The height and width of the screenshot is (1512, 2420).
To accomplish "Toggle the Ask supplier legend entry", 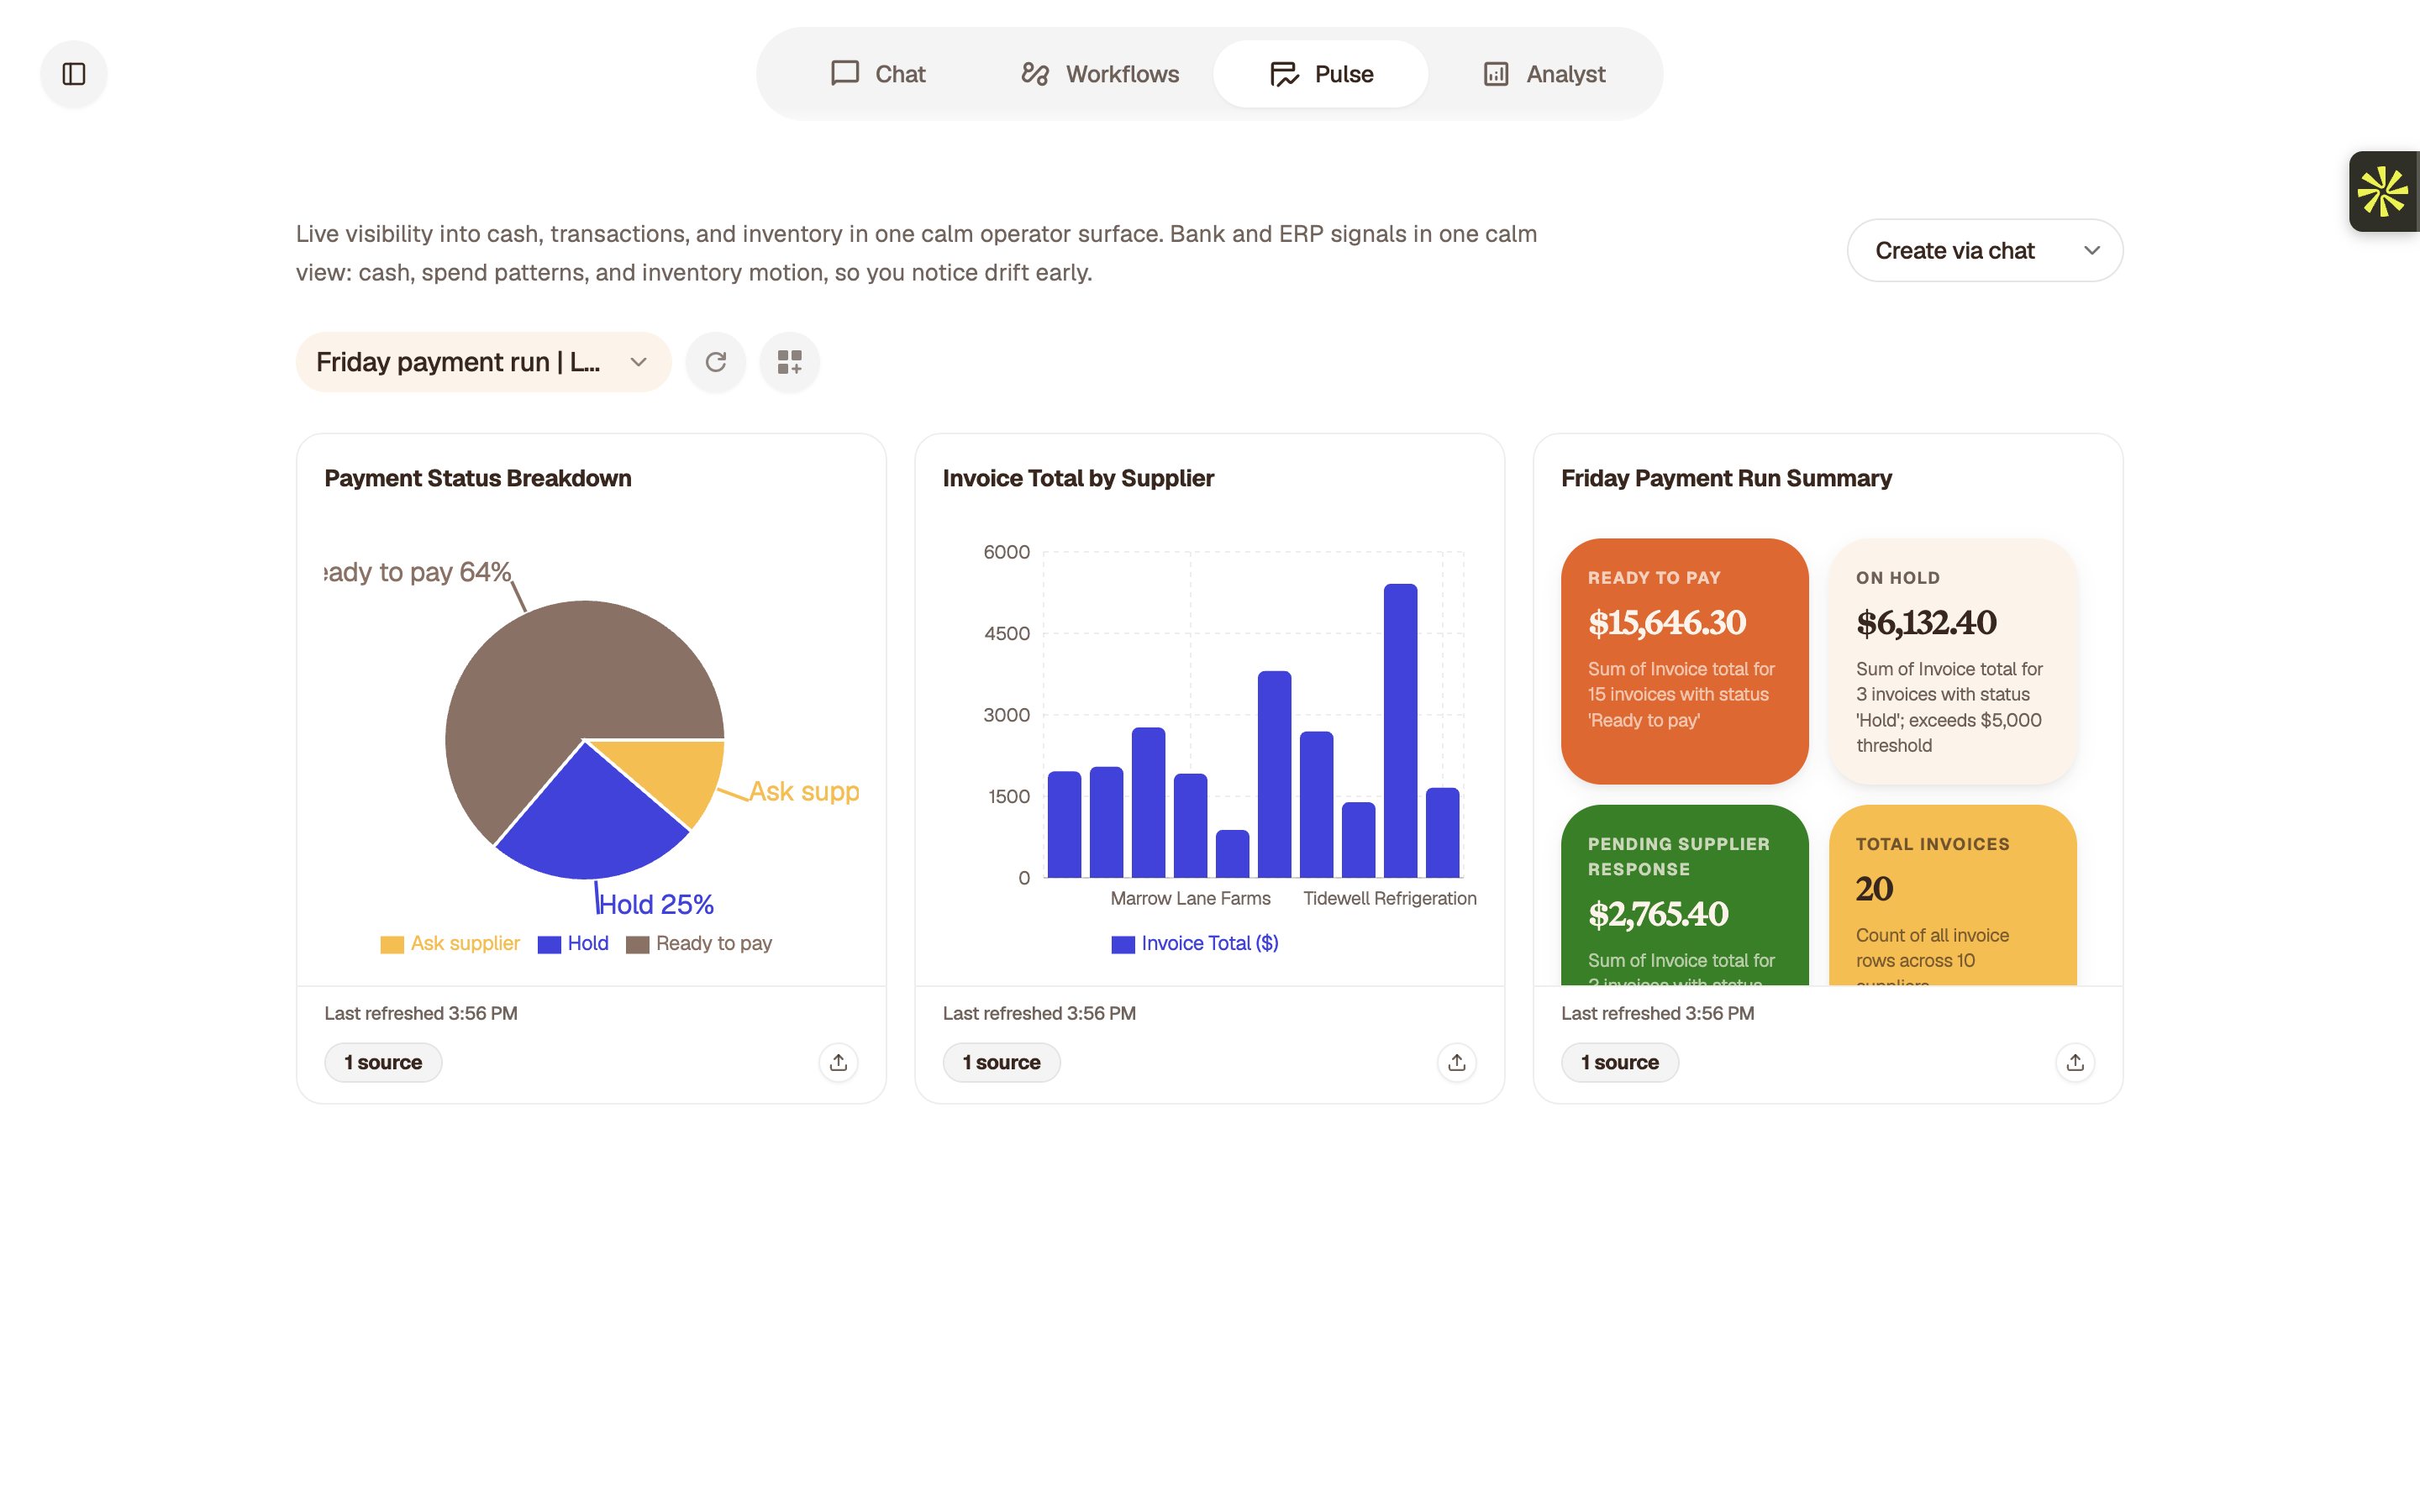I will tap(450, 944).
